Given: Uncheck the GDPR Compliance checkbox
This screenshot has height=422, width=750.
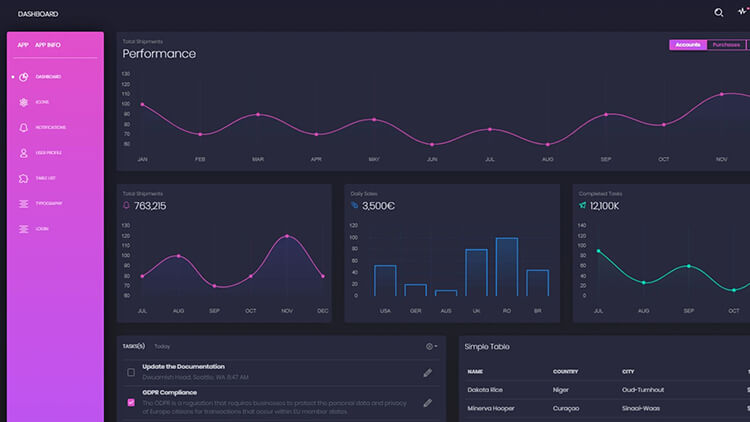Looking at the screenshot, I should click(131, 402).
